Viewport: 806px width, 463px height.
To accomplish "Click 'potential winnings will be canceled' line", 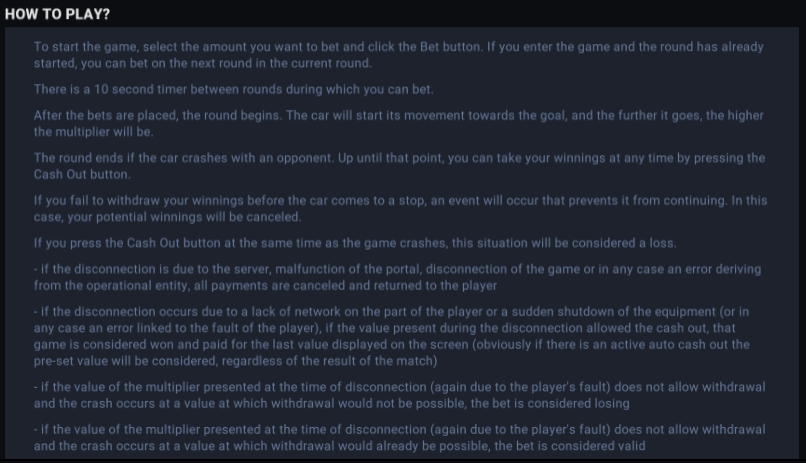I will click(168, 217).
